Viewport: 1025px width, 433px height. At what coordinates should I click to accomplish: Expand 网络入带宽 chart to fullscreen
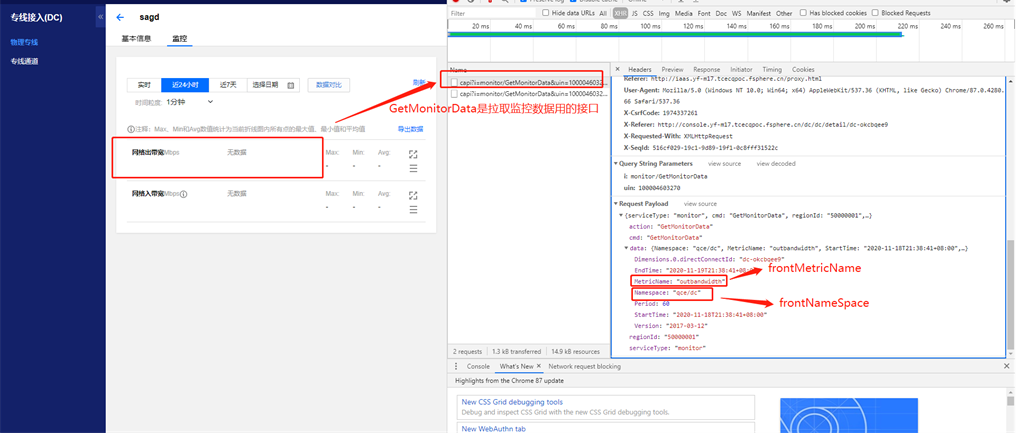(413, 196)
